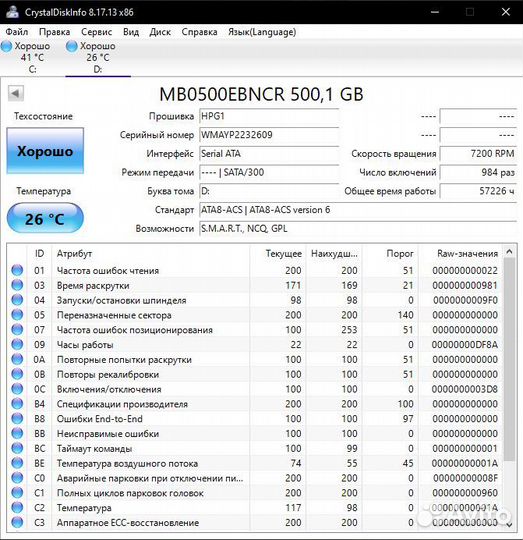This screenshot has height=540, width=523.
Task: Click status icon for attribute 07
Action: coord(17,329)
